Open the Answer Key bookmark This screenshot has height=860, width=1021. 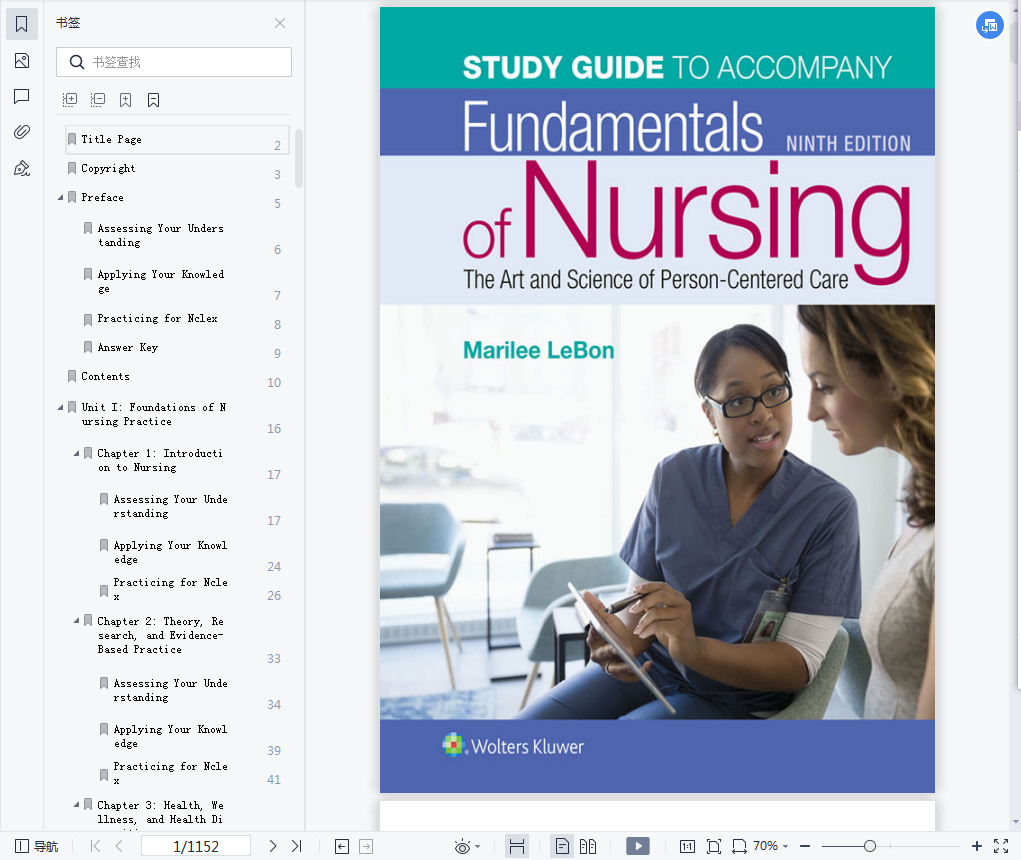coord(128,348)
